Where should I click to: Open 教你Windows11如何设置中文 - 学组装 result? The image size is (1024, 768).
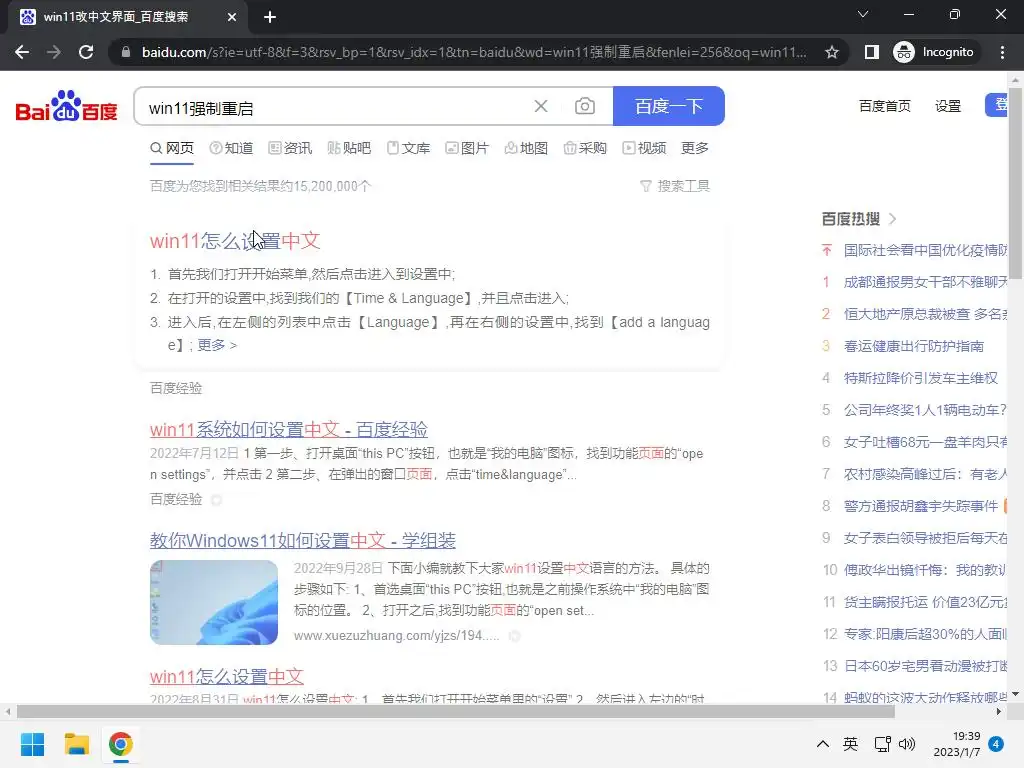(302, 541)
